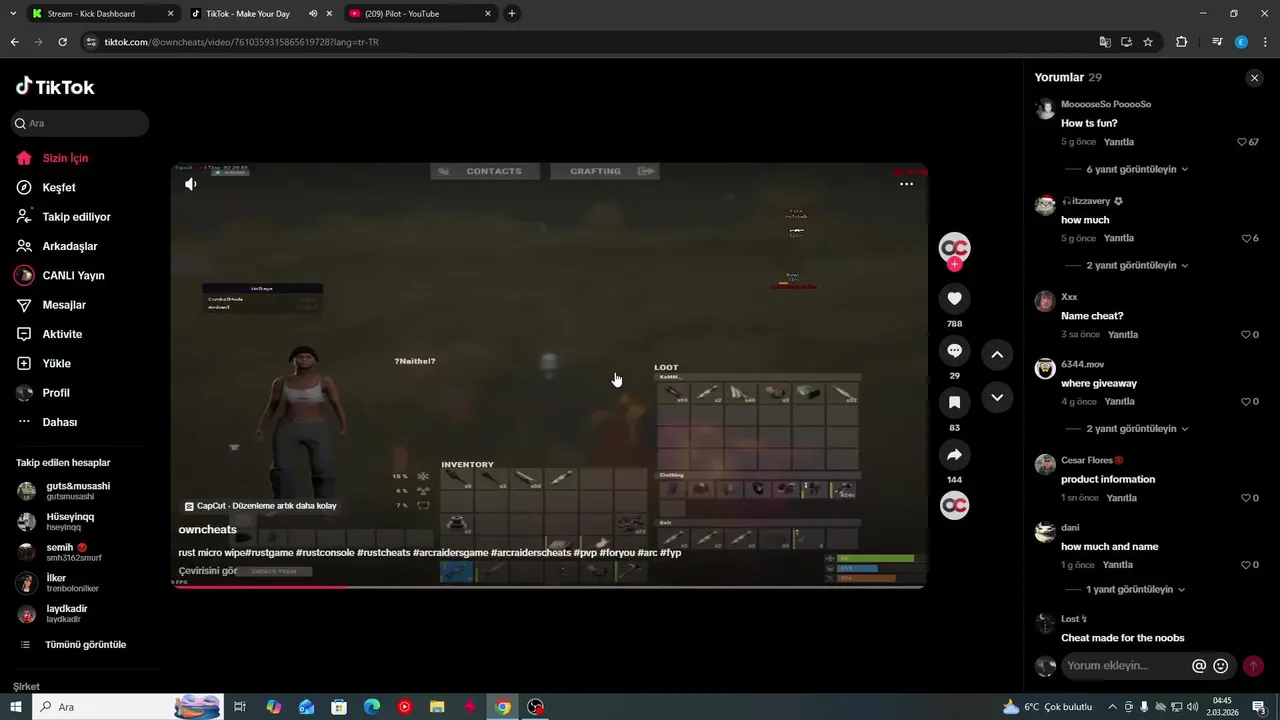Open the video comments bubble icon
Viewport: 1280px width, 720px height.
point(954,350)
